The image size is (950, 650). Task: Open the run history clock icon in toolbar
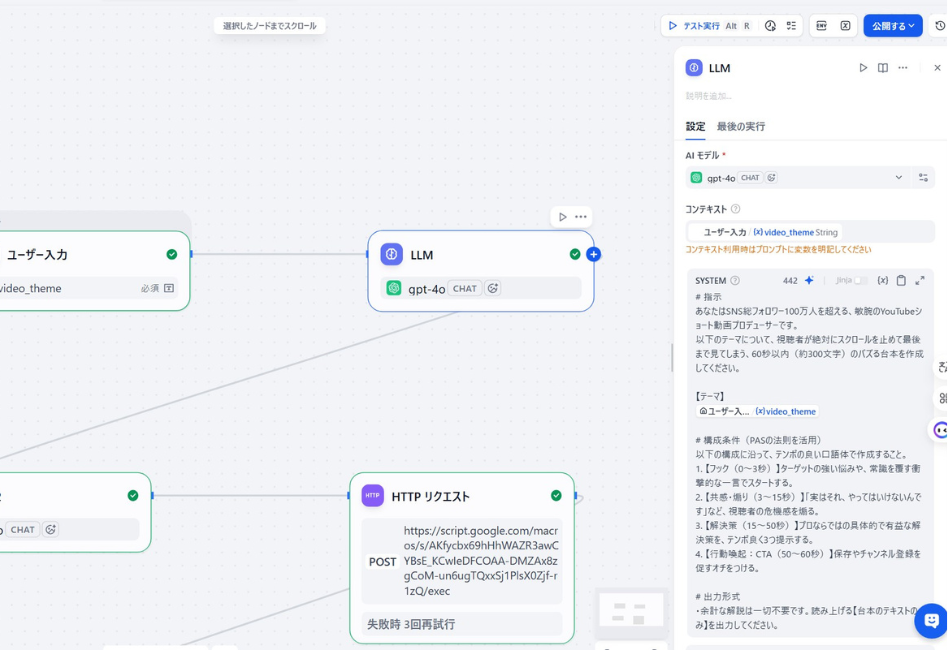pos(770,26)
